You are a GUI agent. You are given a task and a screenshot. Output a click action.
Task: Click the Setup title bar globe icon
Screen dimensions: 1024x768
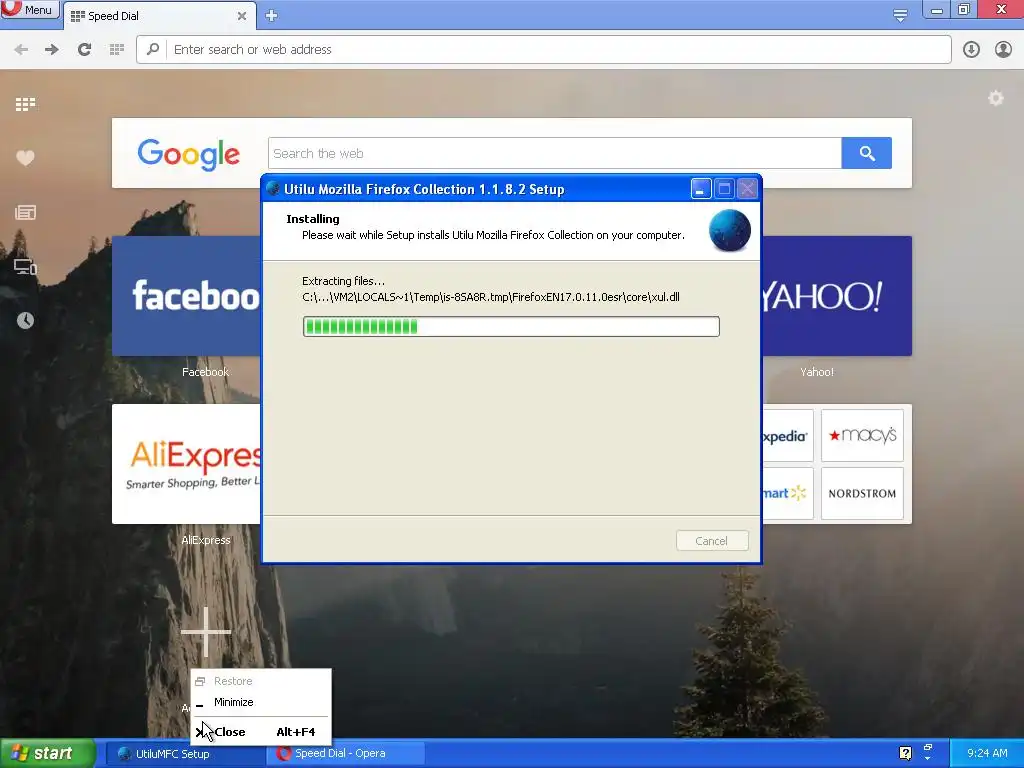(273, 189)
